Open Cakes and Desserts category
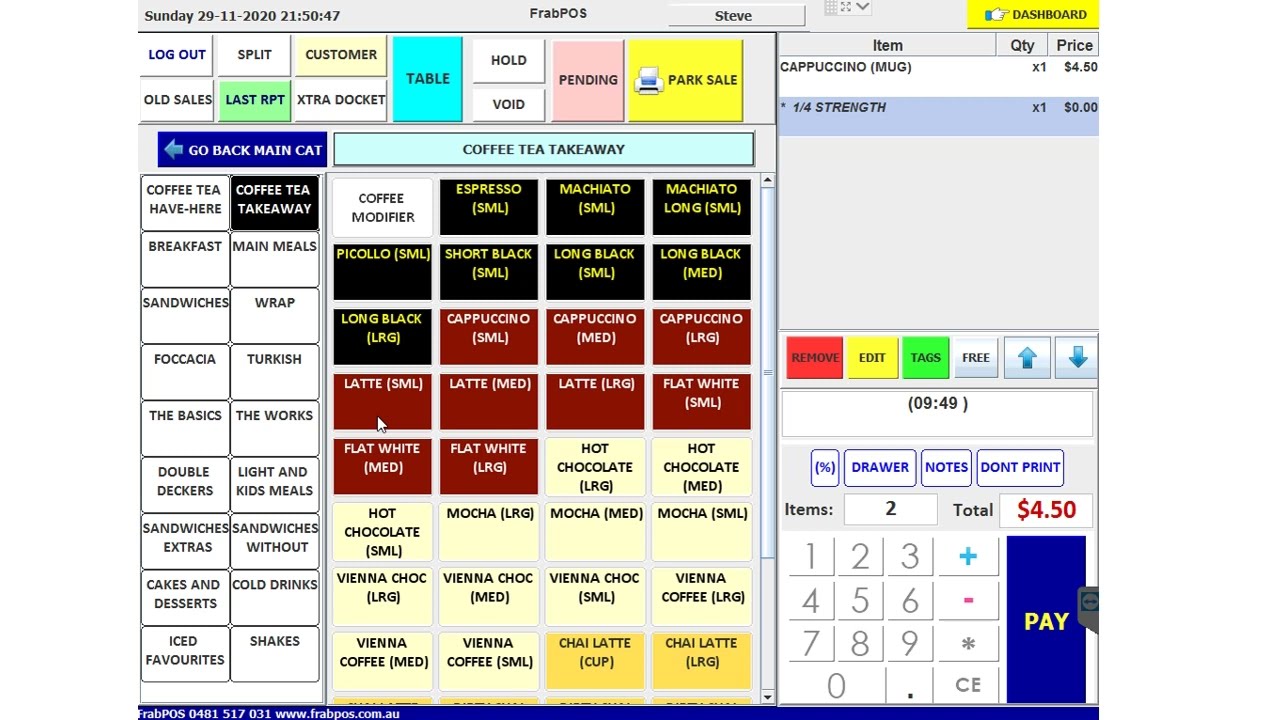 pos(185,597)
